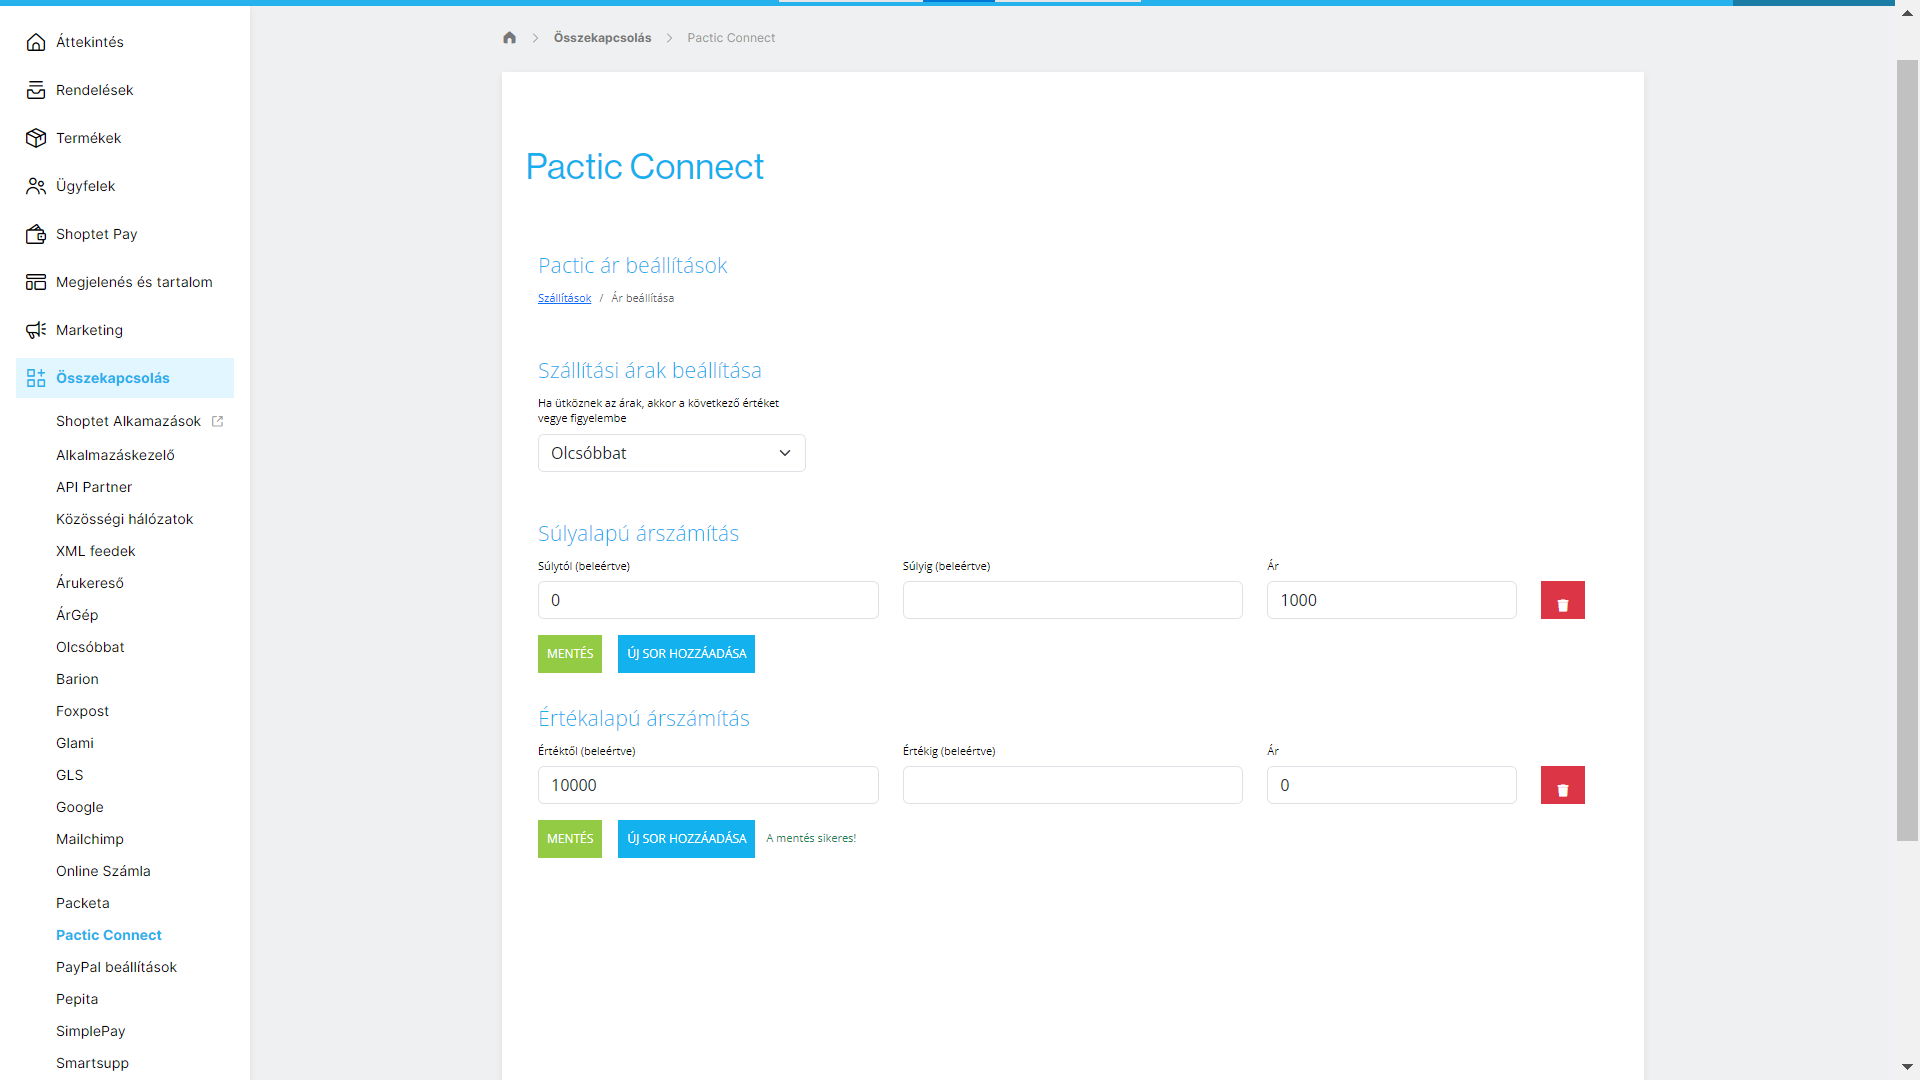Click the external link icon beside Shoptet Alkamazások
This screenshot has height=1080, width=1920.
(217, 421)
